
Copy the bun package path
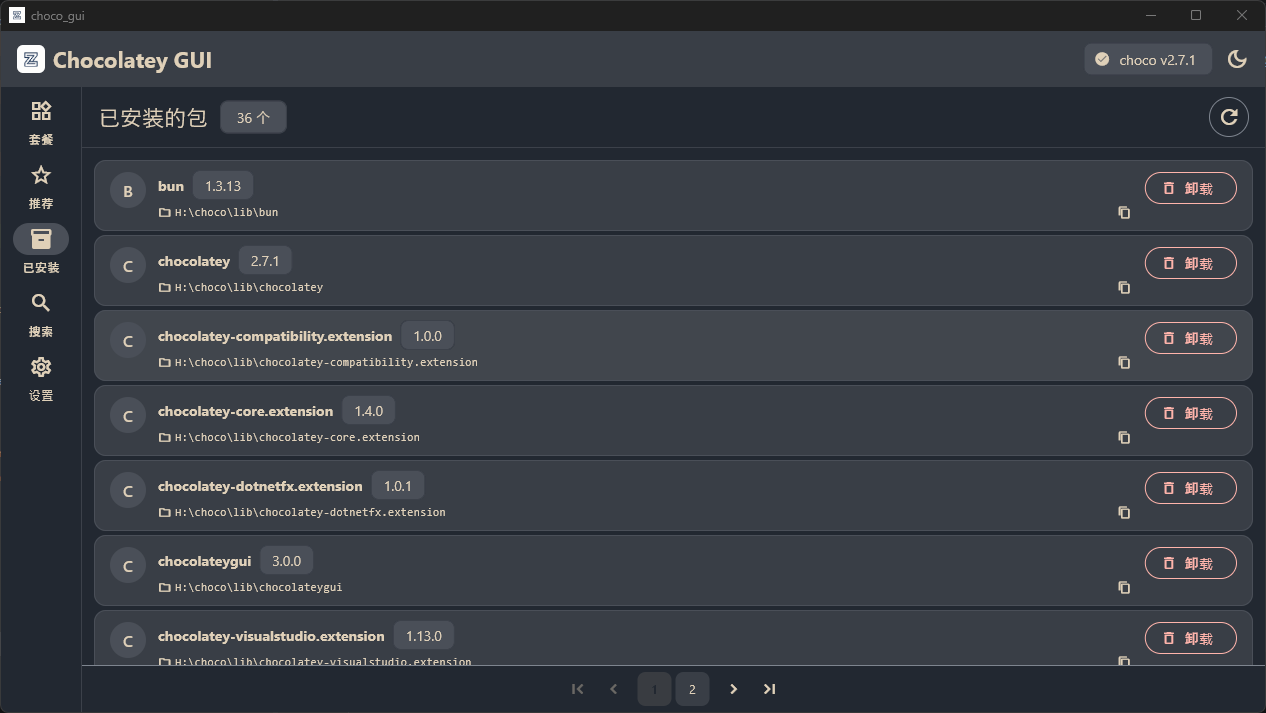[x=1124, y=212]
